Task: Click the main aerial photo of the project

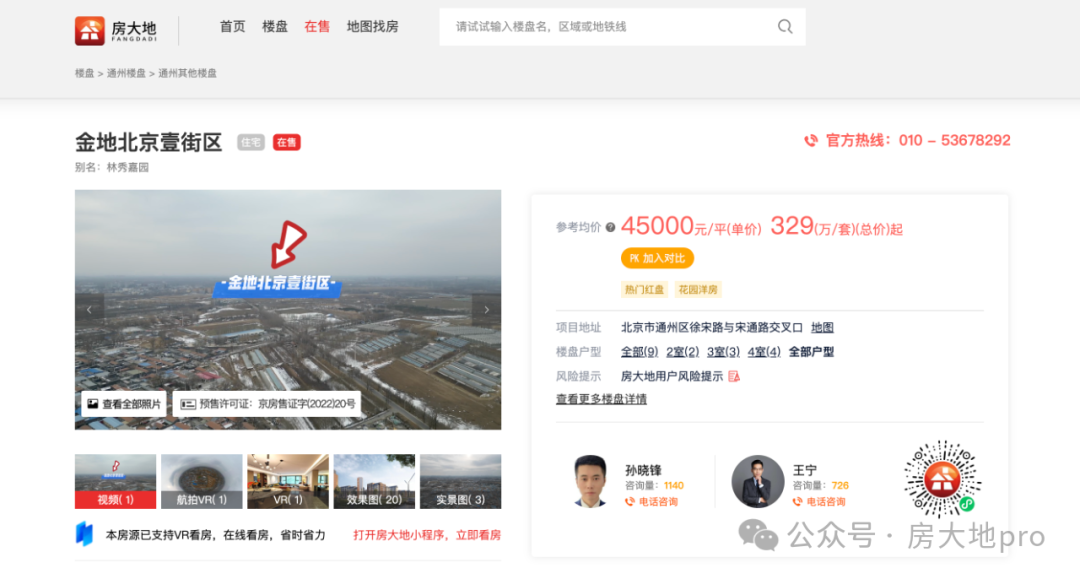Action: 288,310
